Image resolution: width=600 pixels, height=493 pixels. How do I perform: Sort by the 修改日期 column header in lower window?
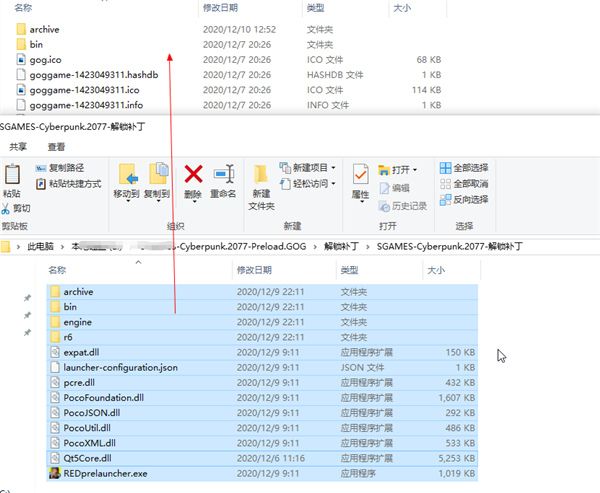(x=253, y=270)
